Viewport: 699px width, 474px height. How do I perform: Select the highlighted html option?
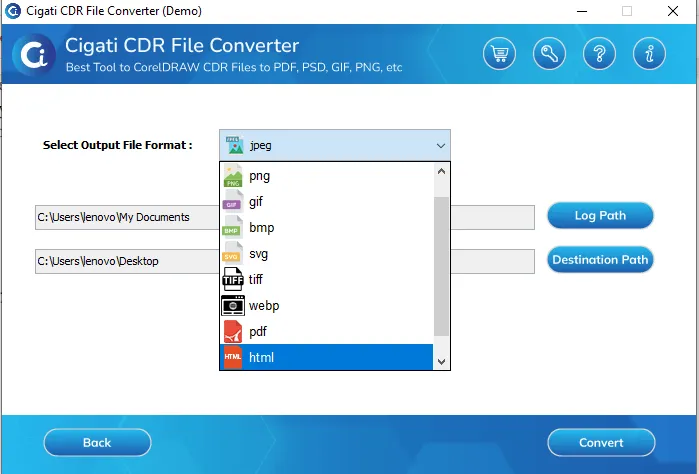point(326,357)
